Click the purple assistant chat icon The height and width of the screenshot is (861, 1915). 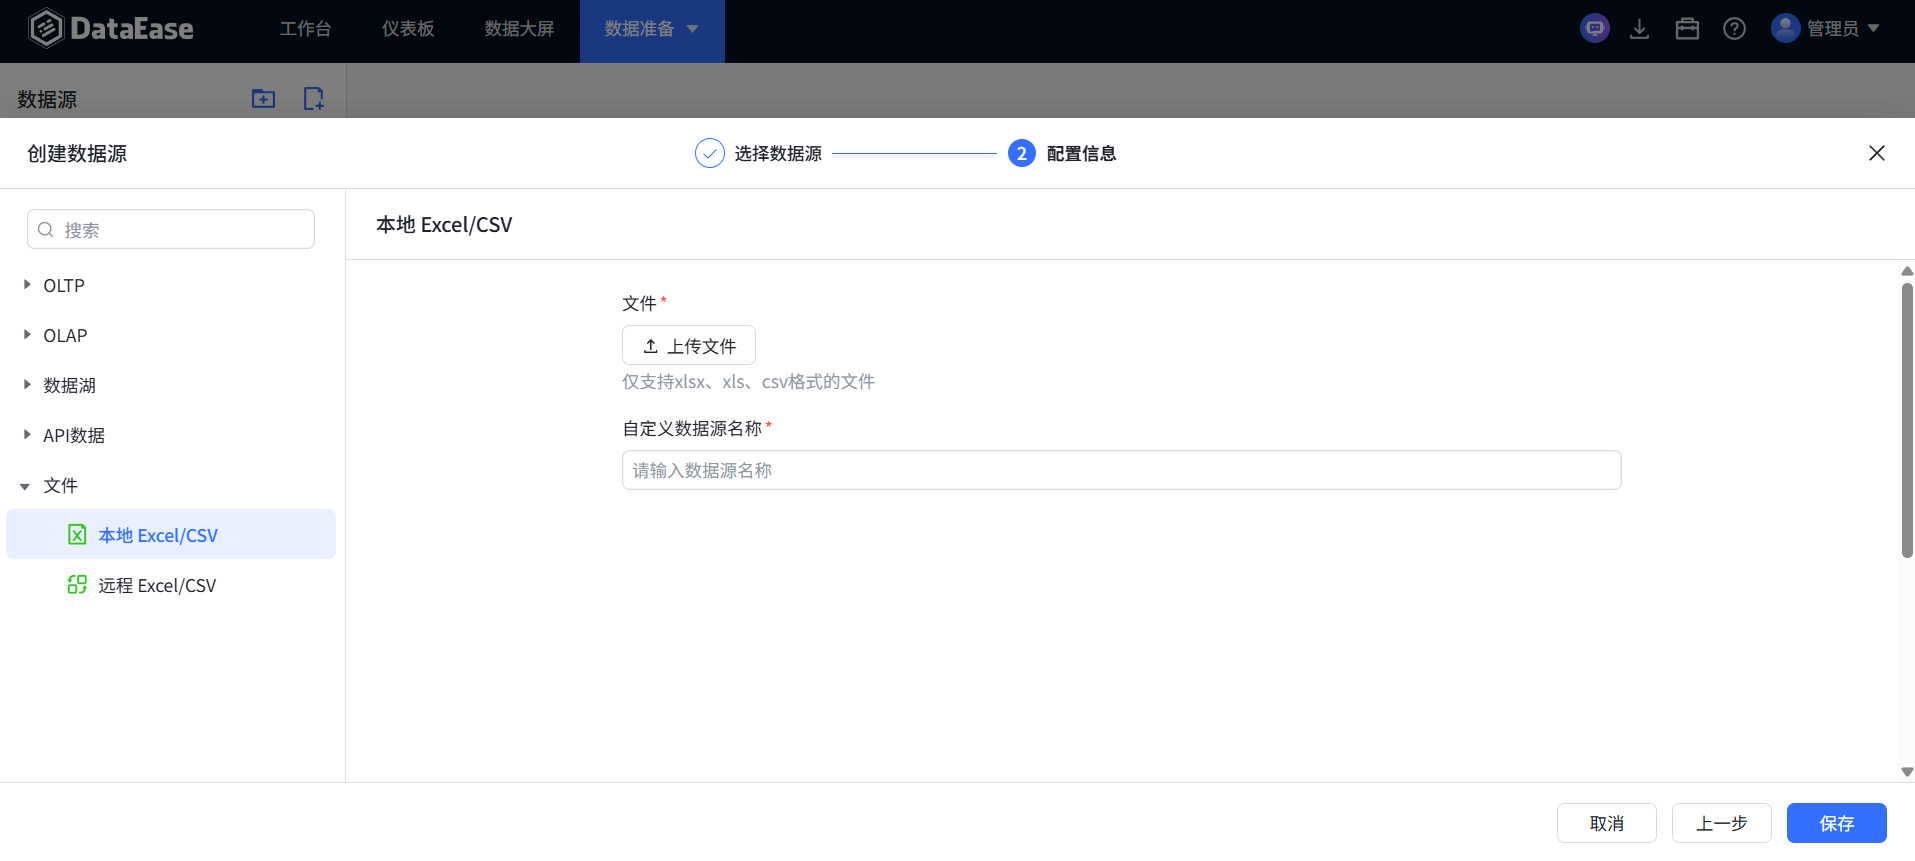(1595, 28)
